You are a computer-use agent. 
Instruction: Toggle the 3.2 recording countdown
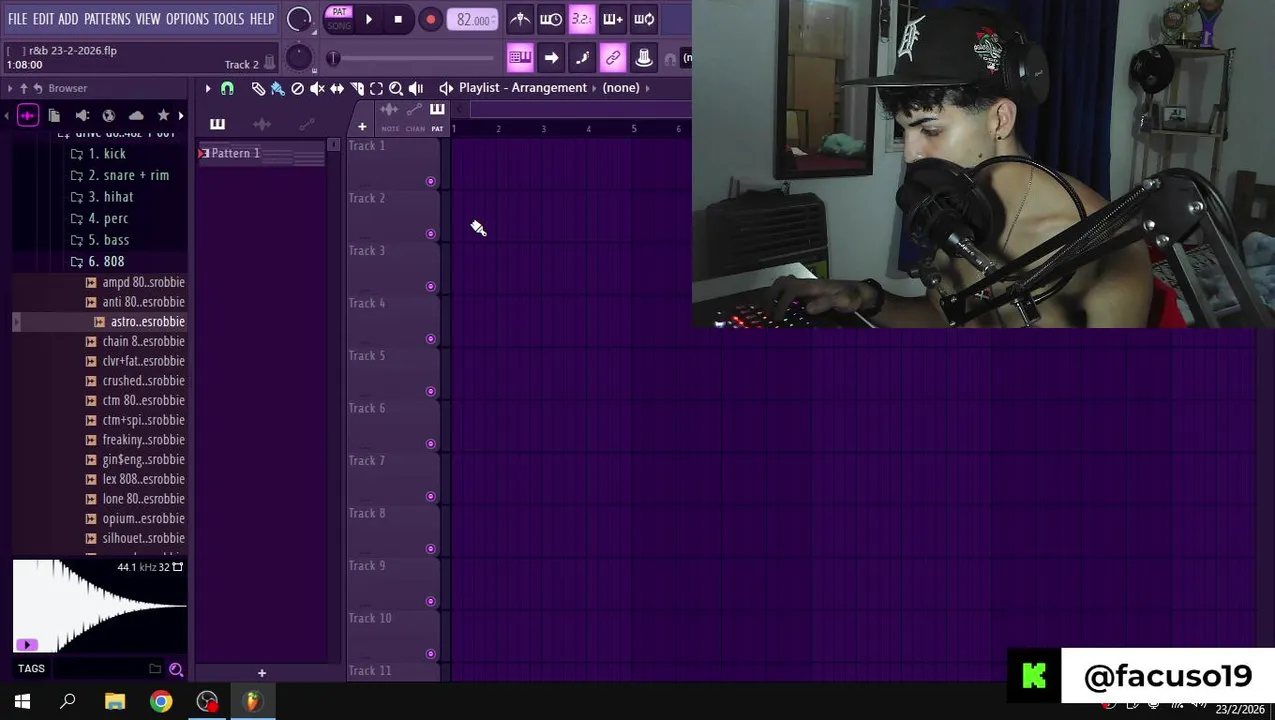581,19
